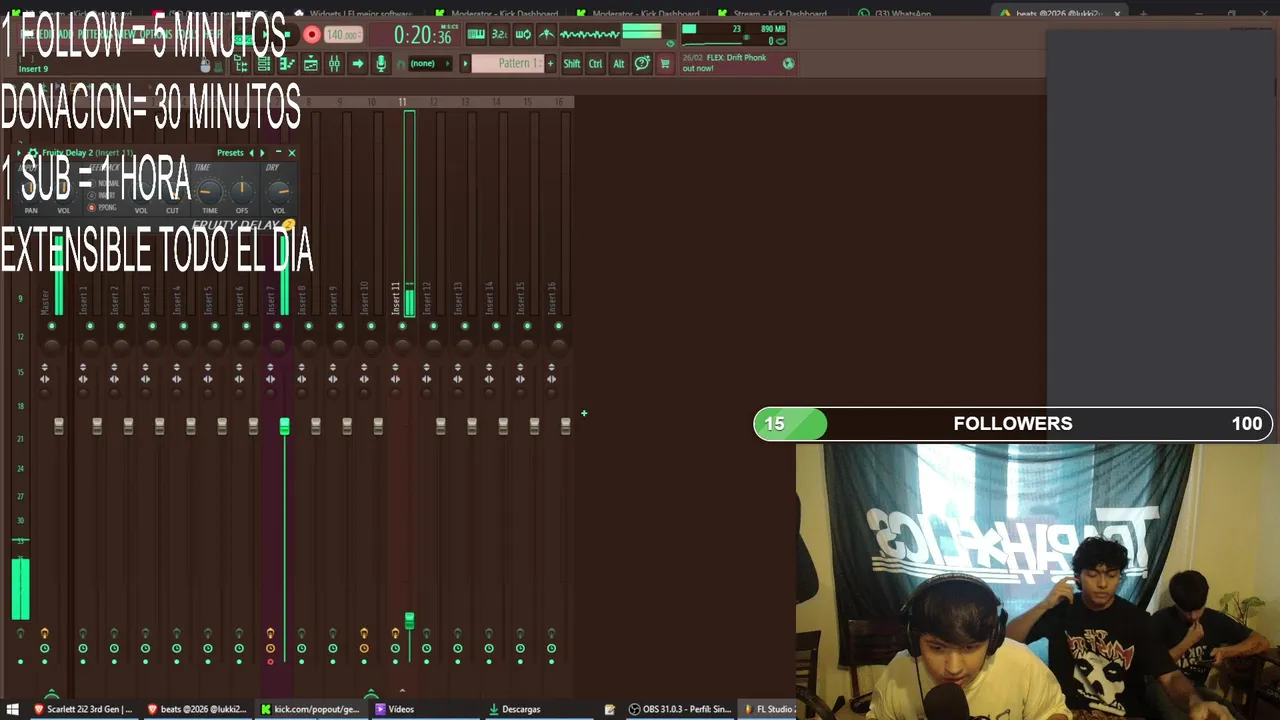Viewport: 1280px width, 720px height.
Task: Open the (none) input selector dropdown
Action: point(428,64)
